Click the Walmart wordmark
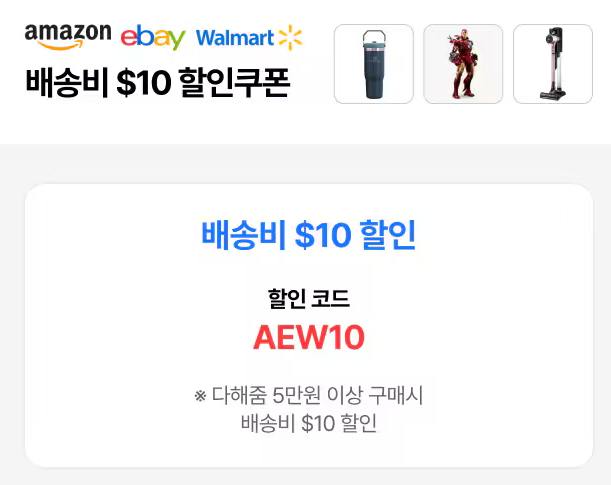611x485 pixels. [x=235, y=38]
